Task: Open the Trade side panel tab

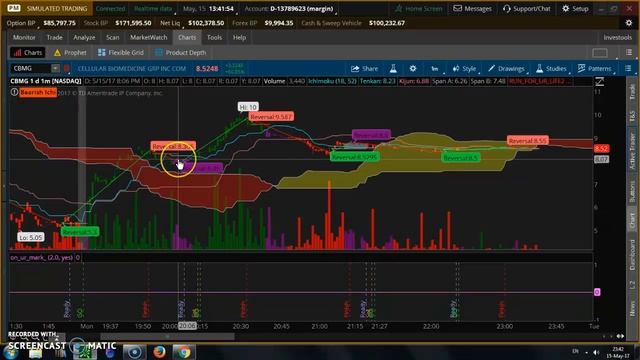Action: (633, 92)
